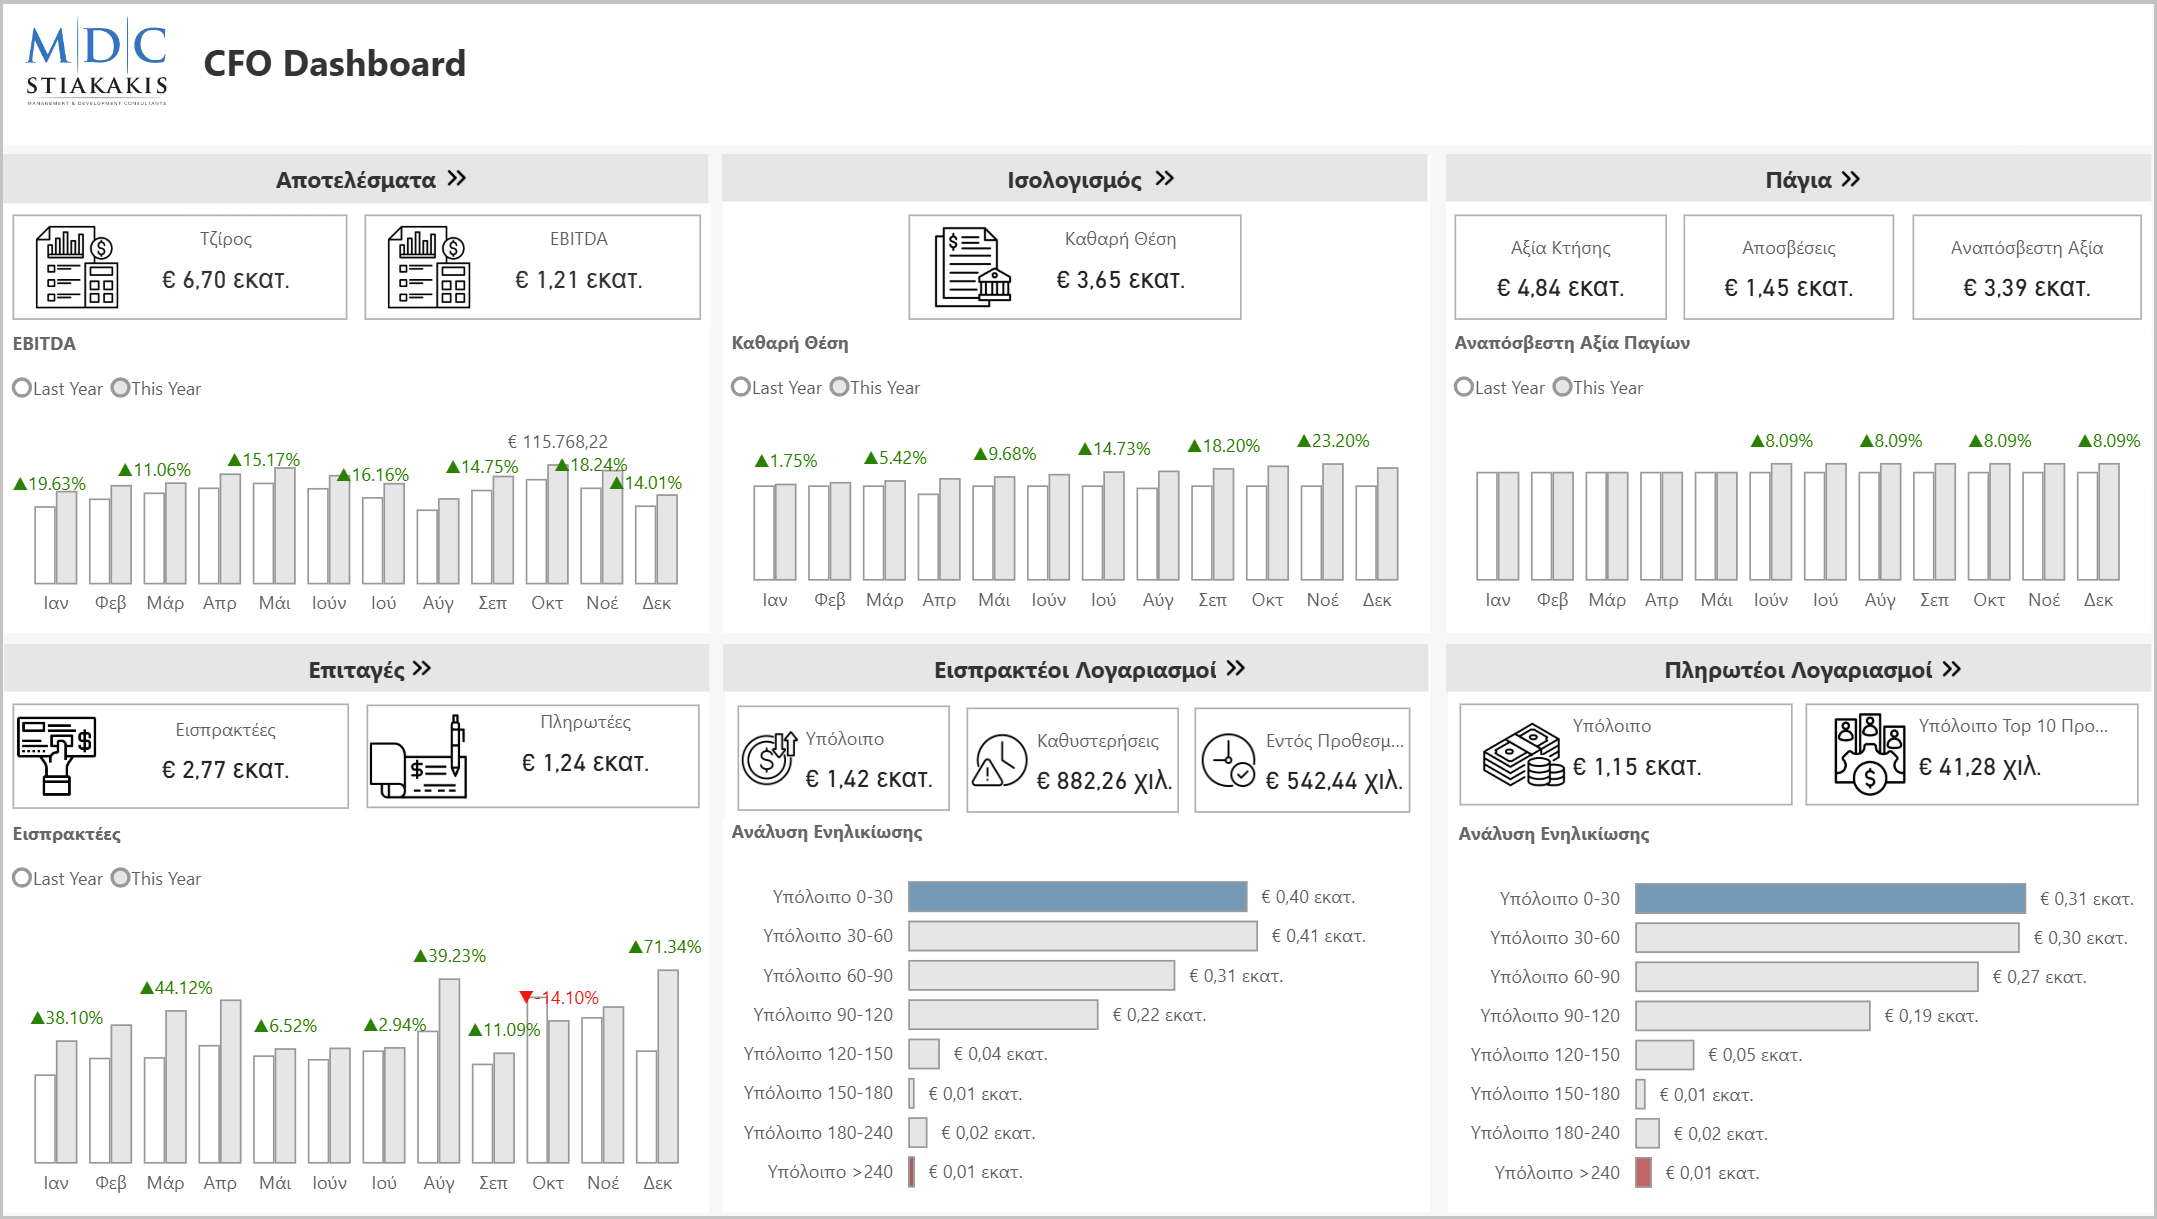
Task: Click the € 115.768,22 data label
Action: (557, 442)
